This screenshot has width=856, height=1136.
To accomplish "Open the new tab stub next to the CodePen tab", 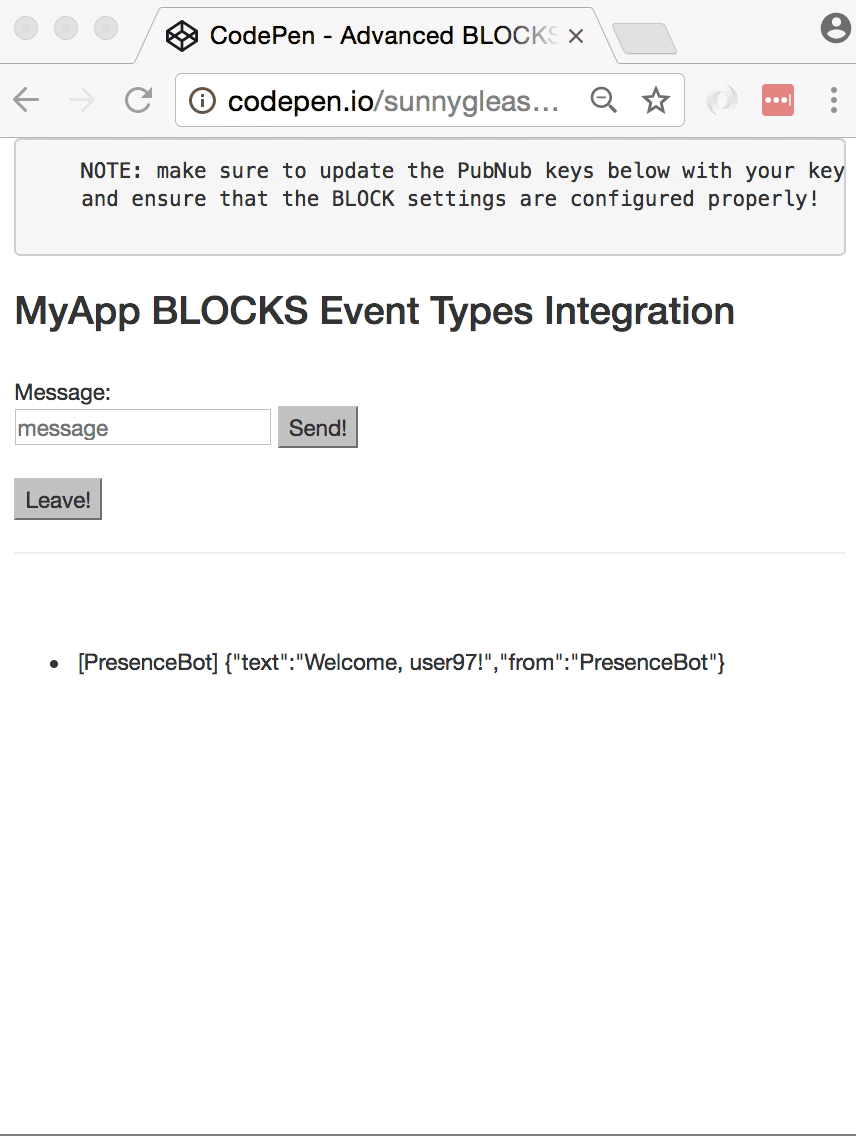I will coord(644,36).
